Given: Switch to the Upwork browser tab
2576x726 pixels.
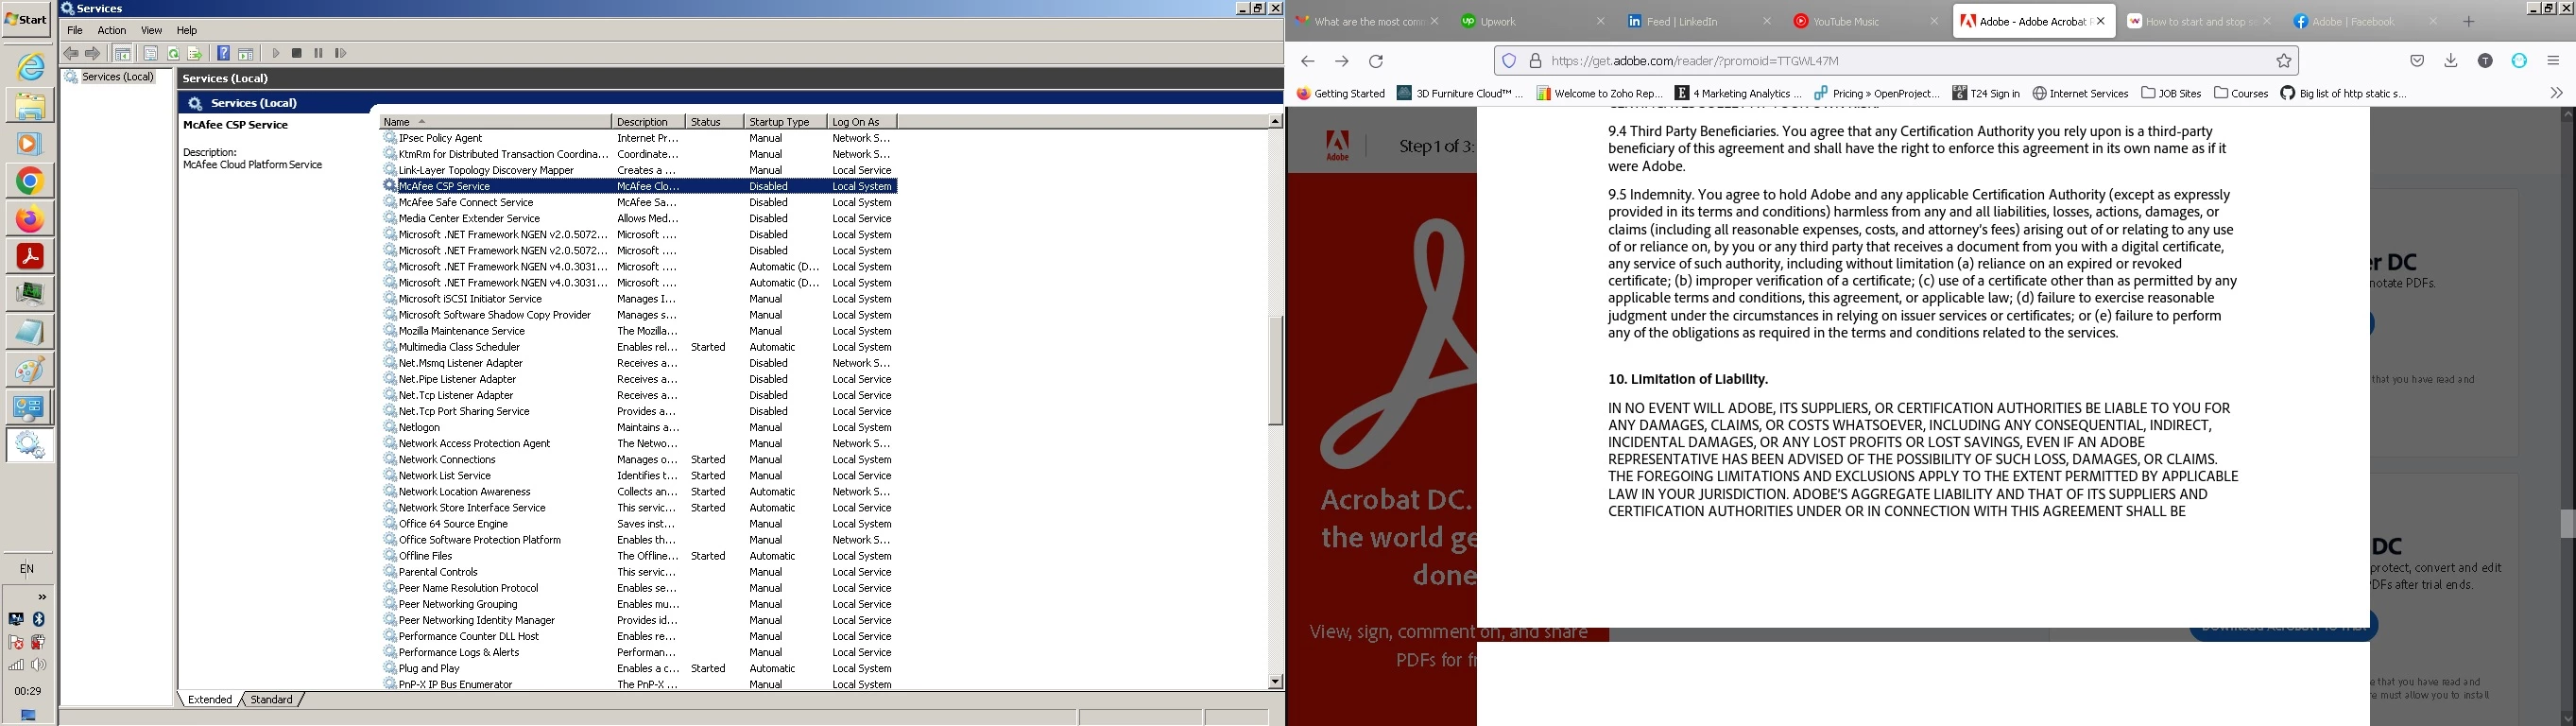Looking at the screenshot, I should click(1530, 21).
